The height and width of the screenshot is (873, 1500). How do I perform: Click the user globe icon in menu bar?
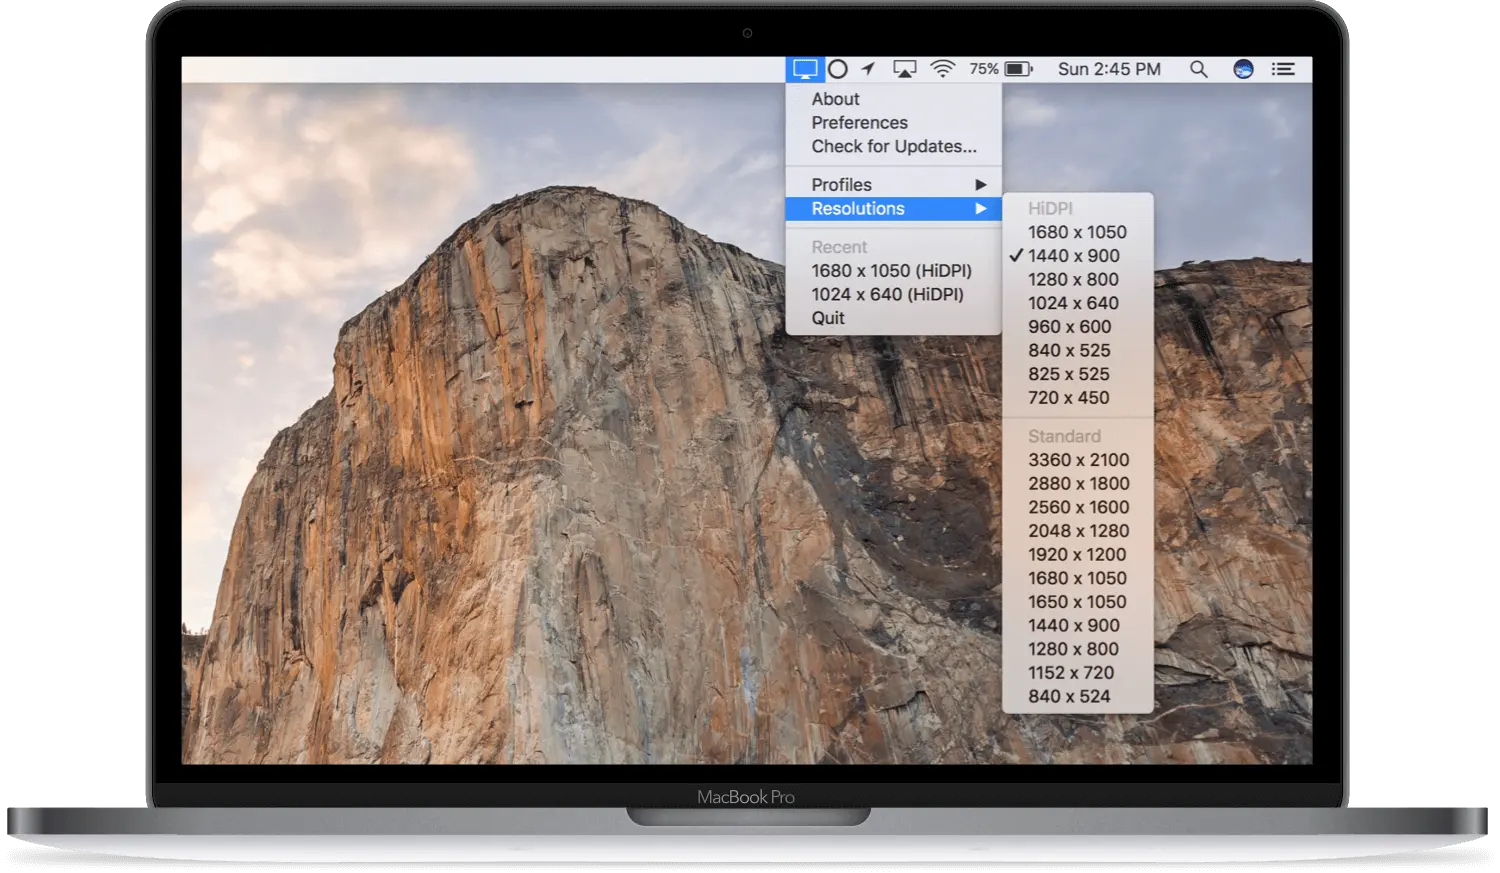pyautogui.click(x=1243, y=69)
